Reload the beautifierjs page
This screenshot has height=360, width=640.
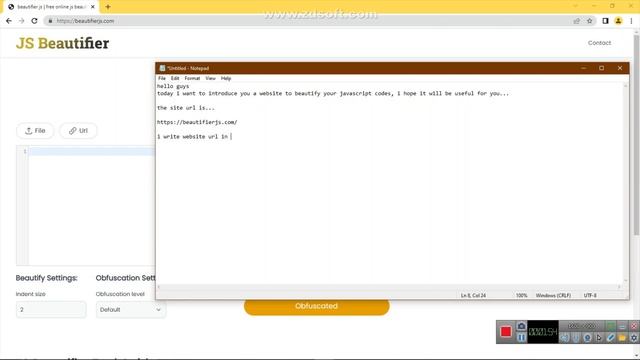[x=34, y=21]
